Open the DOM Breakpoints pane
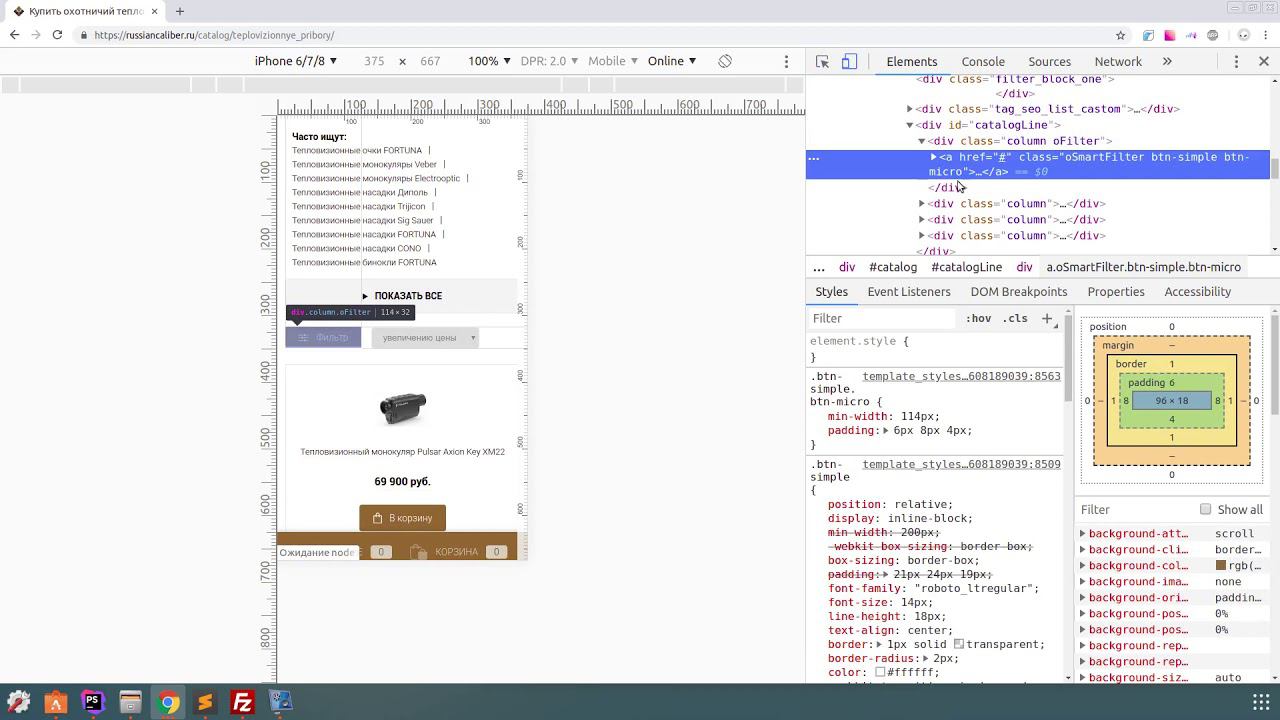 coord(1019,292)
